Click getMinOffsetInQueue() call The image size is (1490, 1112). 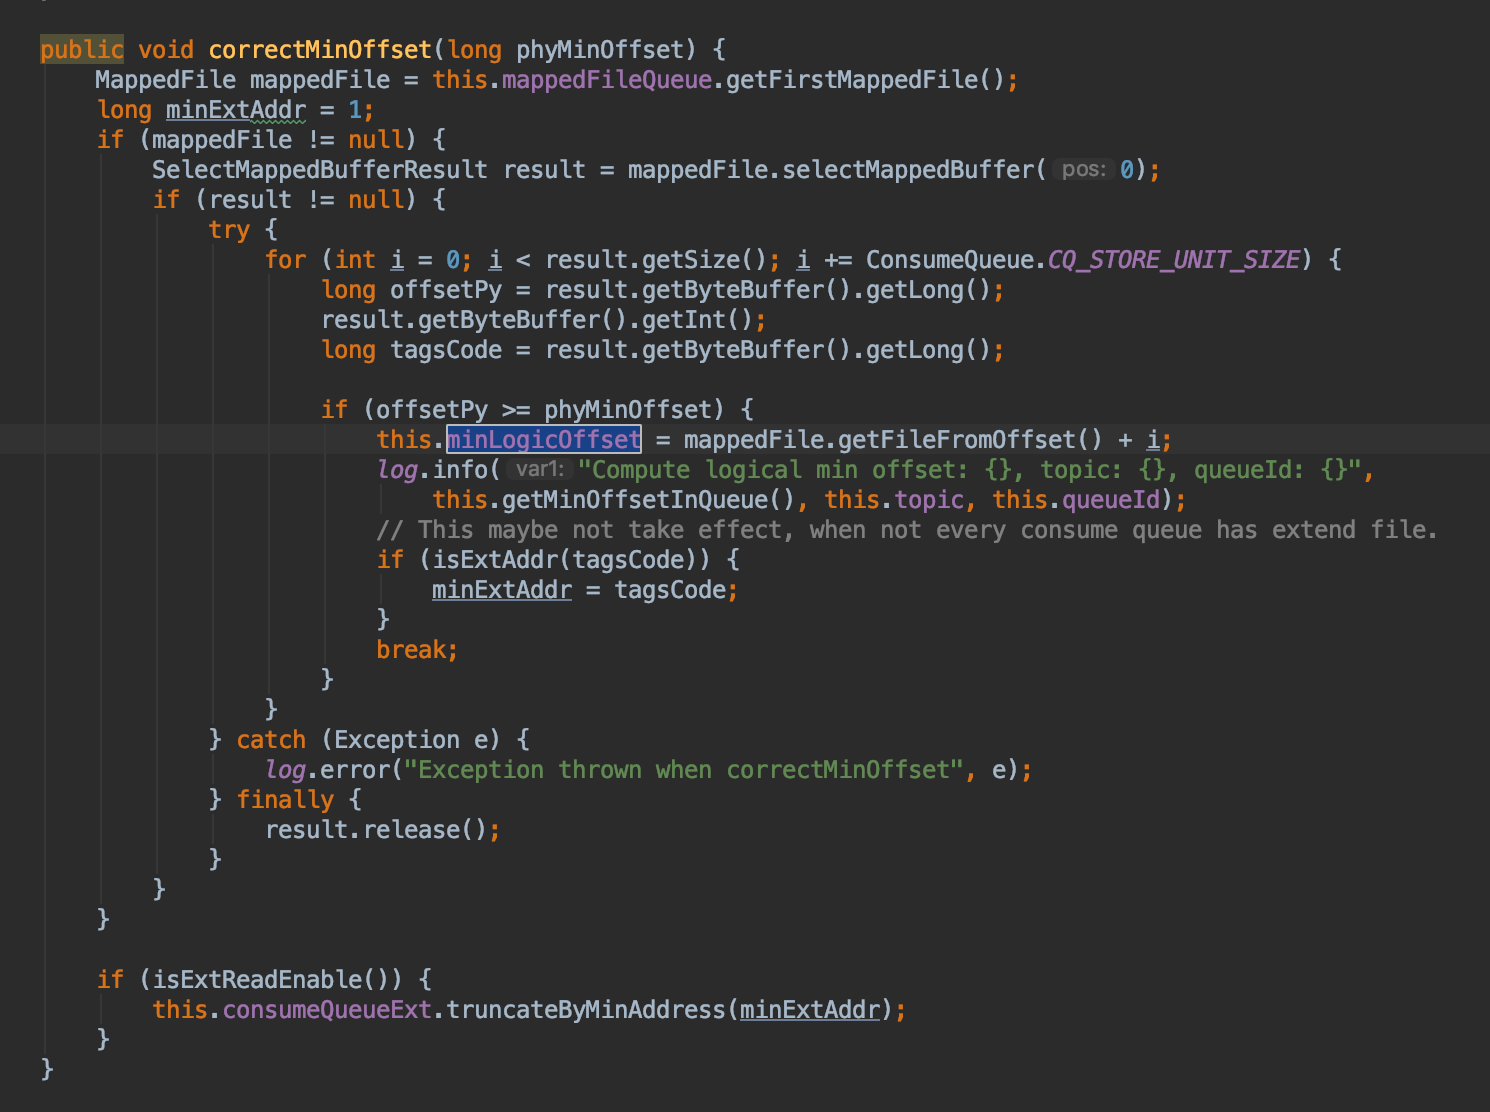point(648,500)
